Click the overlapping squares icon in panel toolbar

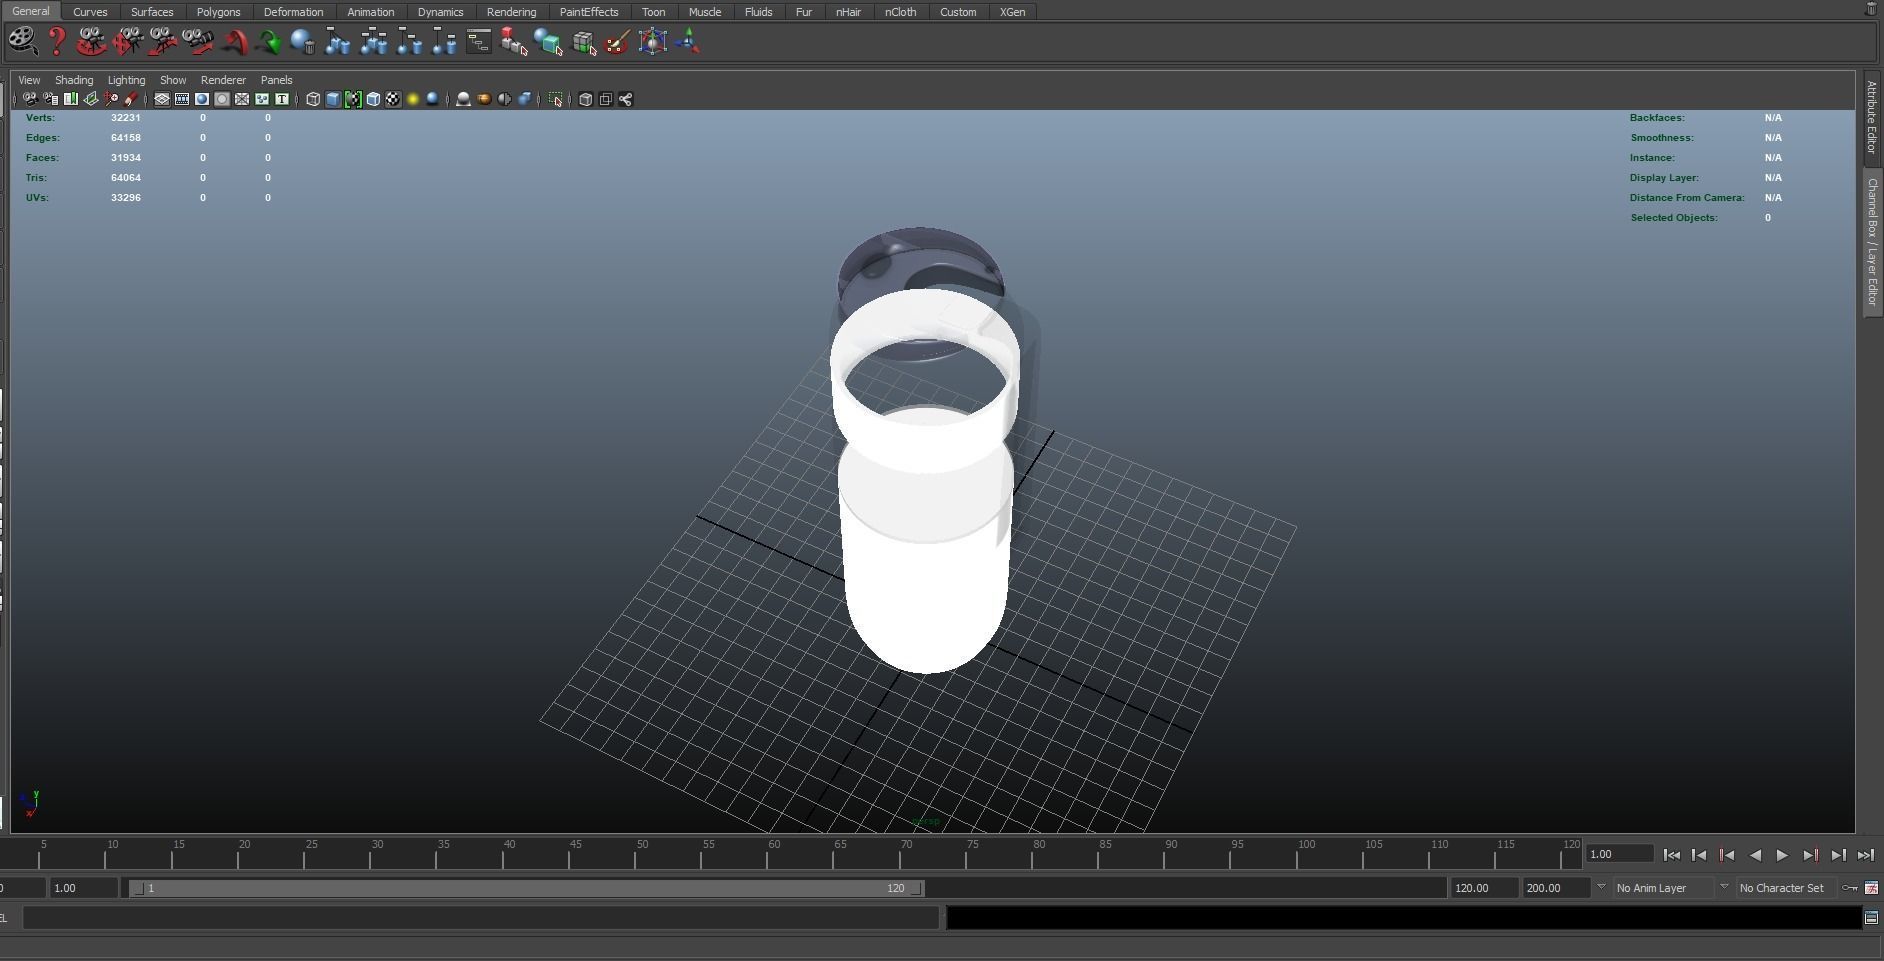tap(606, 99)
